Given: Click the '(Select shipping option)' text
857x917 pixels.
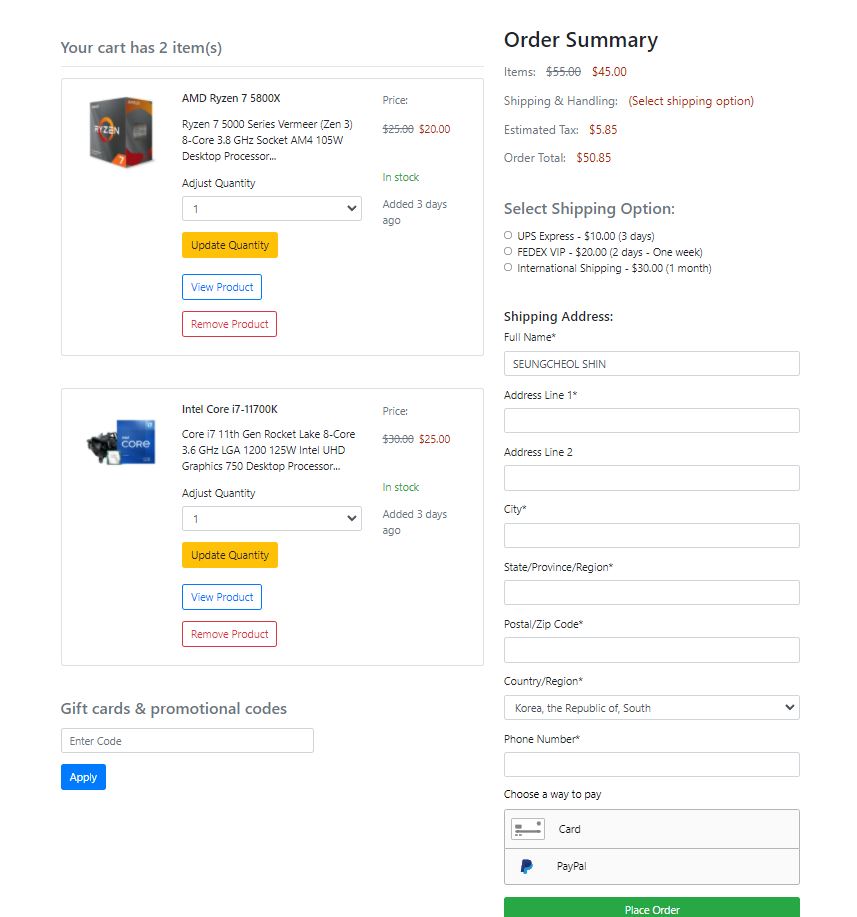Looking at the screenshot, I should (691, 101).
